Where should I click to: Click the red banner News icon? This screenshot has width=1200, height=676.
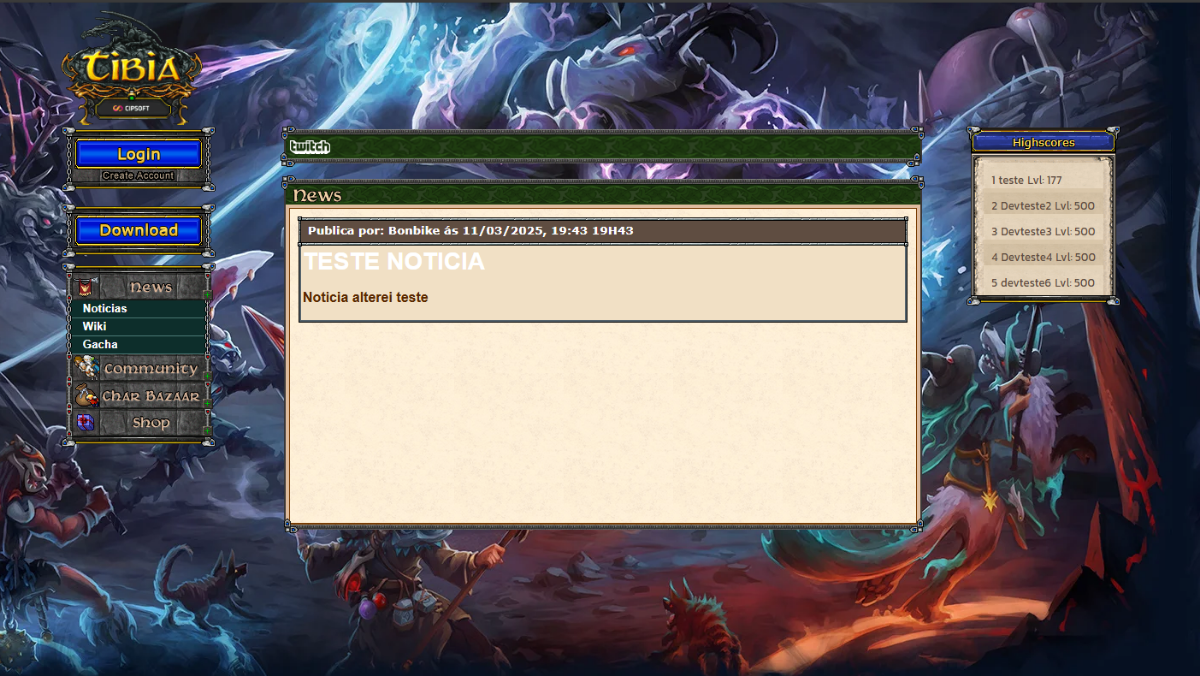86,288
